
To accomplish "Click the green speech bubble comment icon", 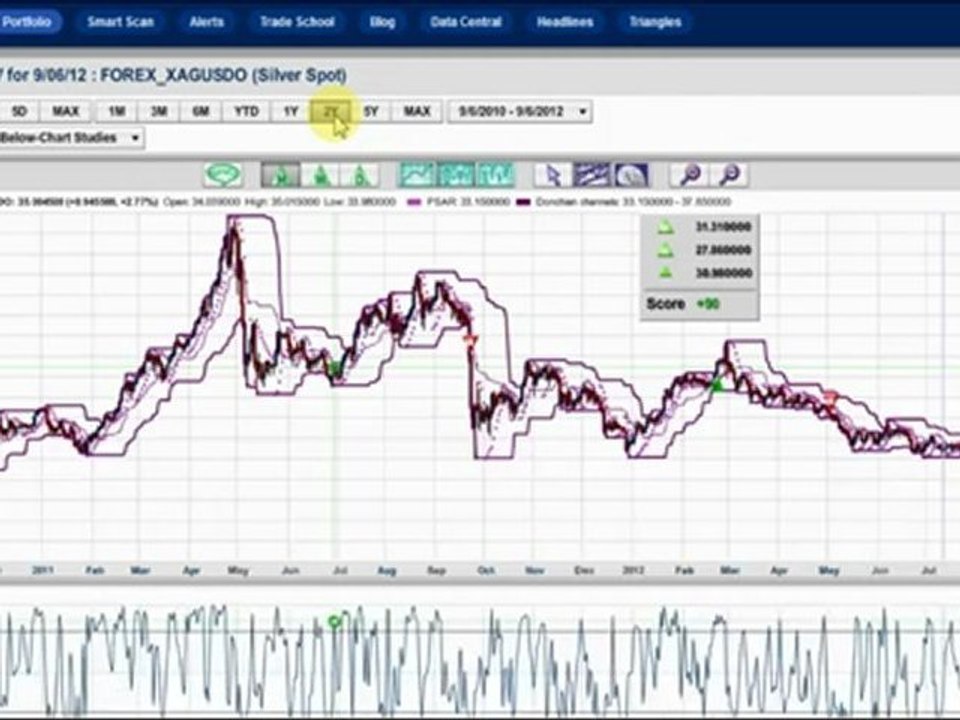I will coord(223,175).
